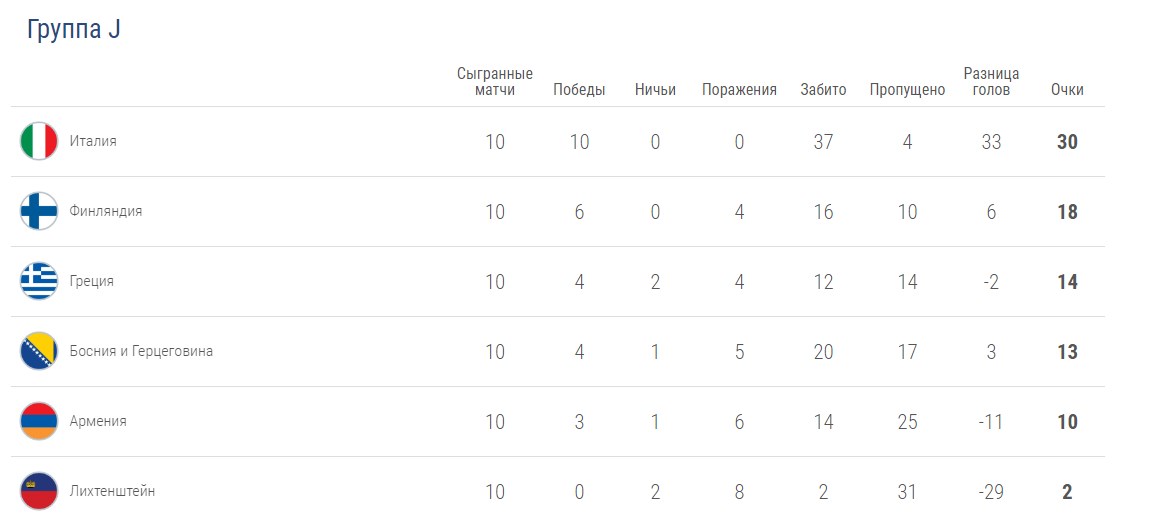Screen dimensions: 1169x526
Task: Click the Очки column header
Action: pos(1067,90)
